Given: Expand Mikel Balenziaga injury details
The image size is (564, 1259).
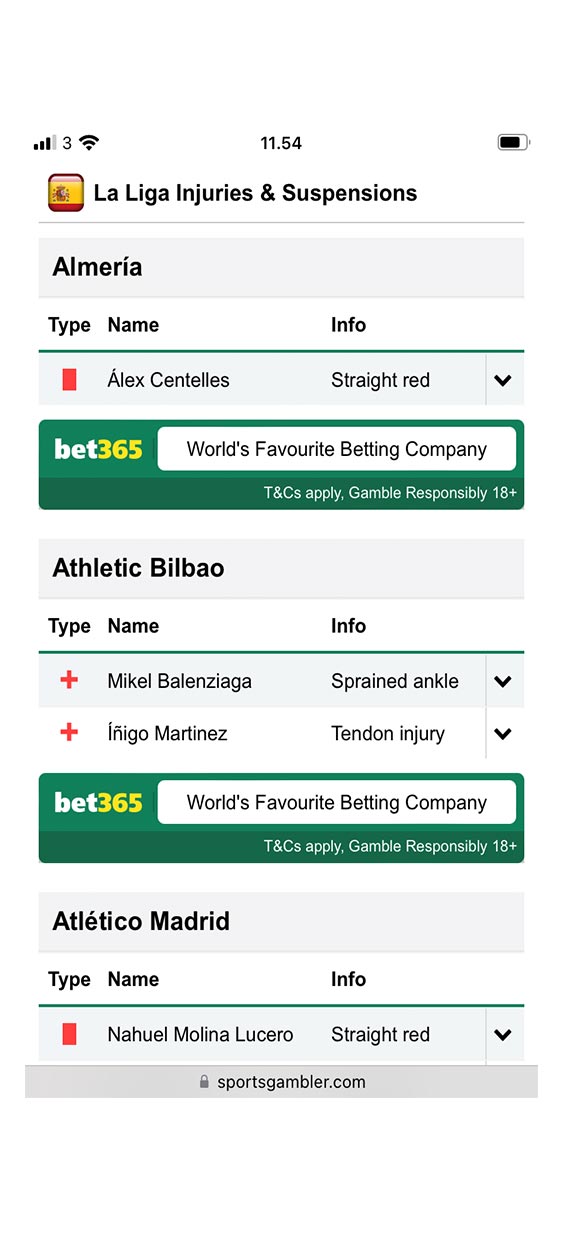Looking at the screenshot, I should [503, 681].
